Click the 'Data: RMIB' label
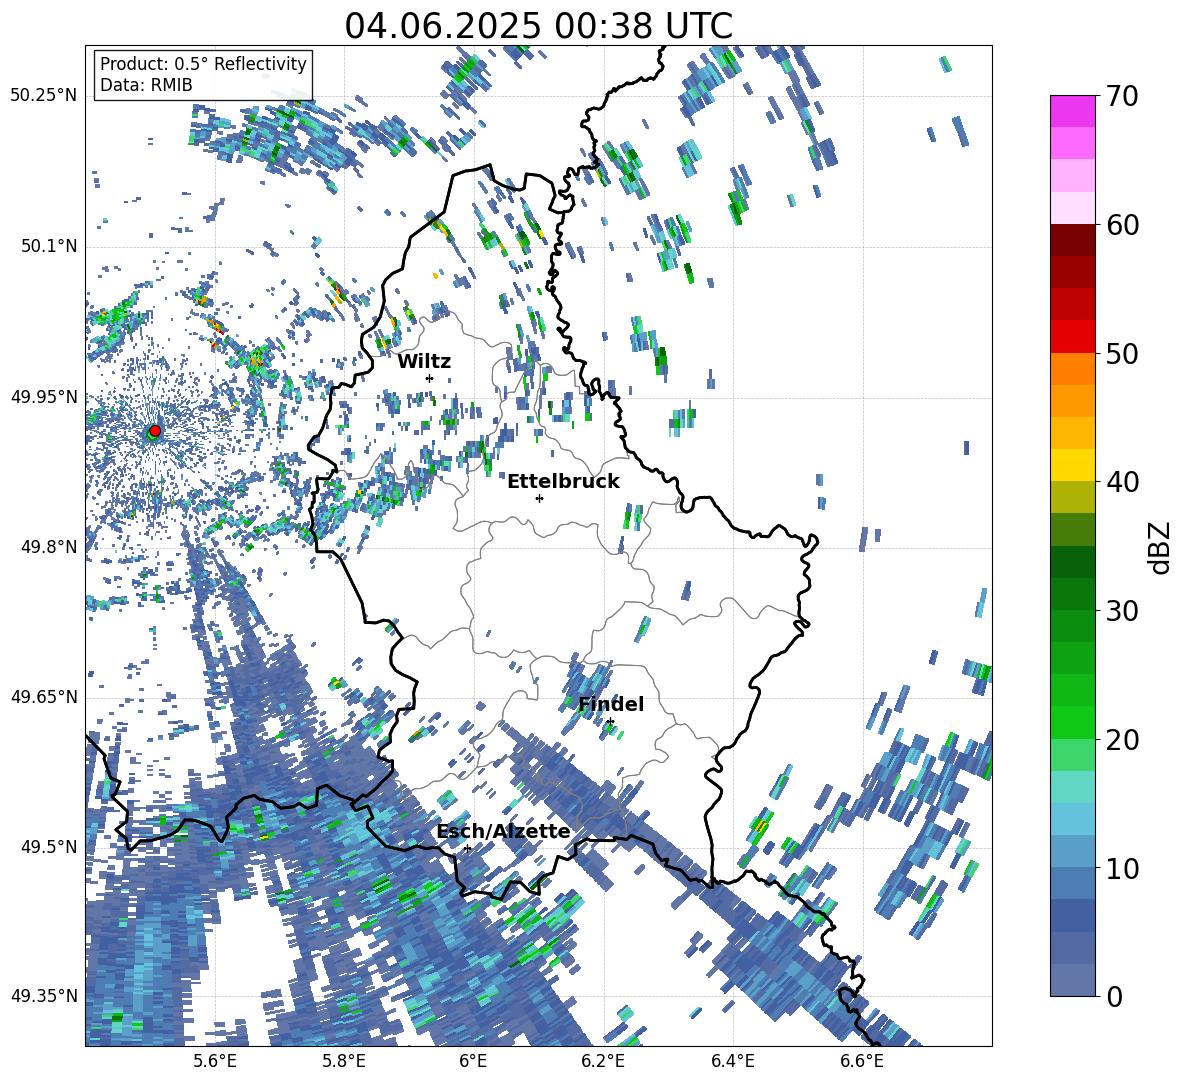The image size is (1184, 1081). click(146, 85)
